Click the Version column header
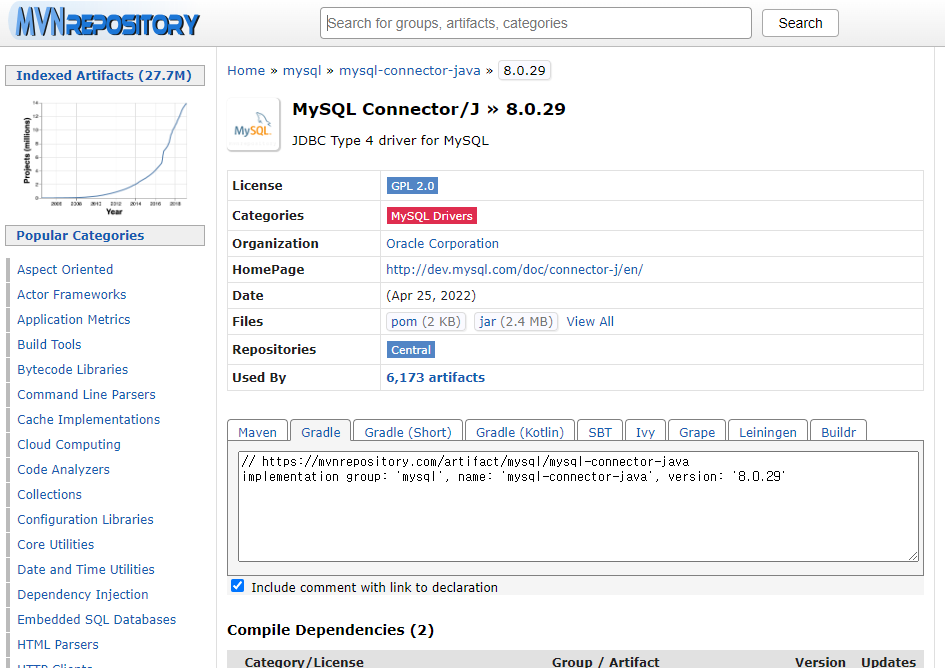Image resolution: width=945 pixels, height=668 pixels. pyautogui.click(x=820, y=662)
